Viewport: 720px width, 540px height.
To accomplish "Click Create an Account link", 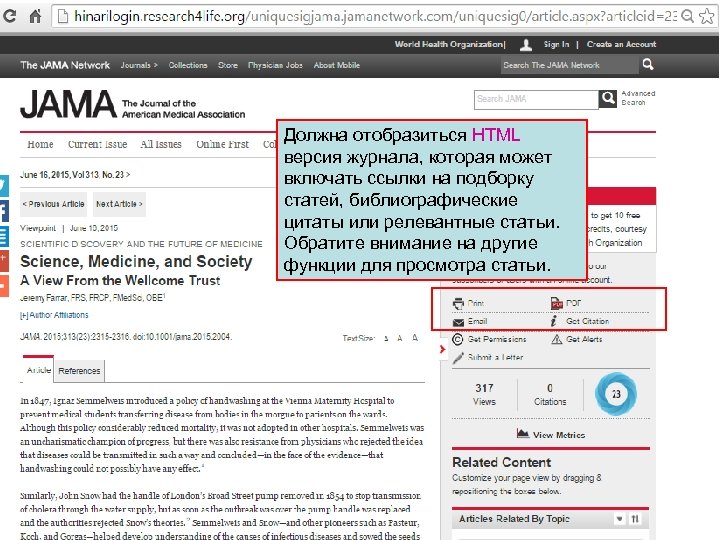I will (621, 45).
